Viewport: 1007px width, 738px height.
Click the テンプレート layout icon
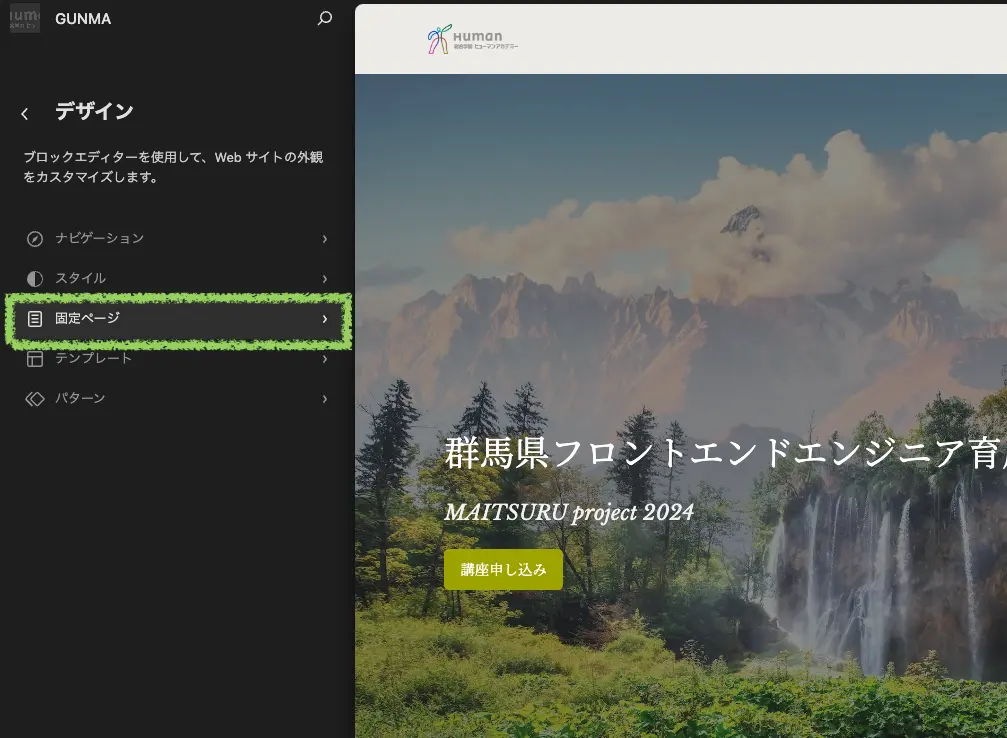tap(35, 359)
